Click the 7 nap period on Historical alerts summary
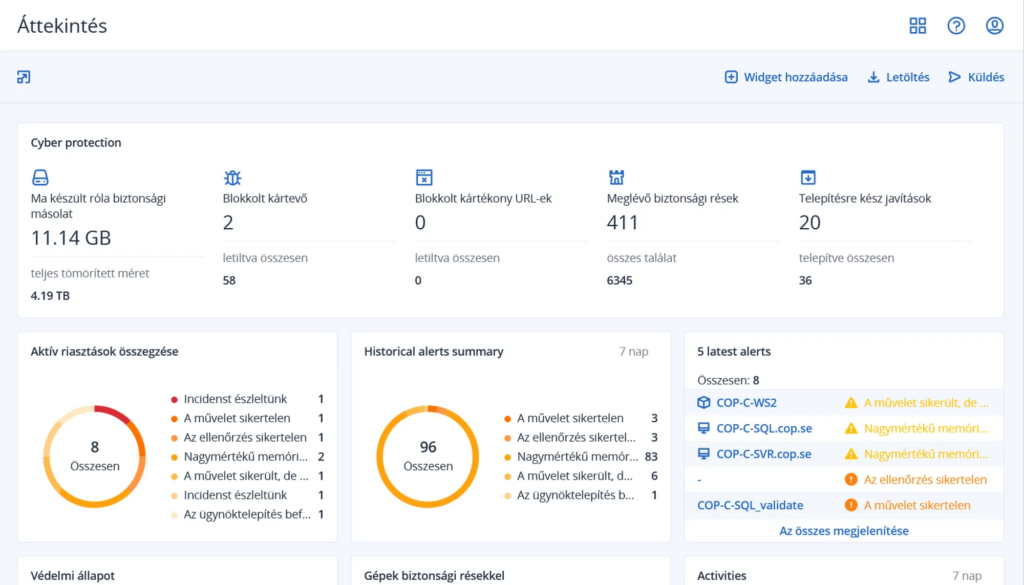Screen dimensions: 1024x585 pos(633,351)
